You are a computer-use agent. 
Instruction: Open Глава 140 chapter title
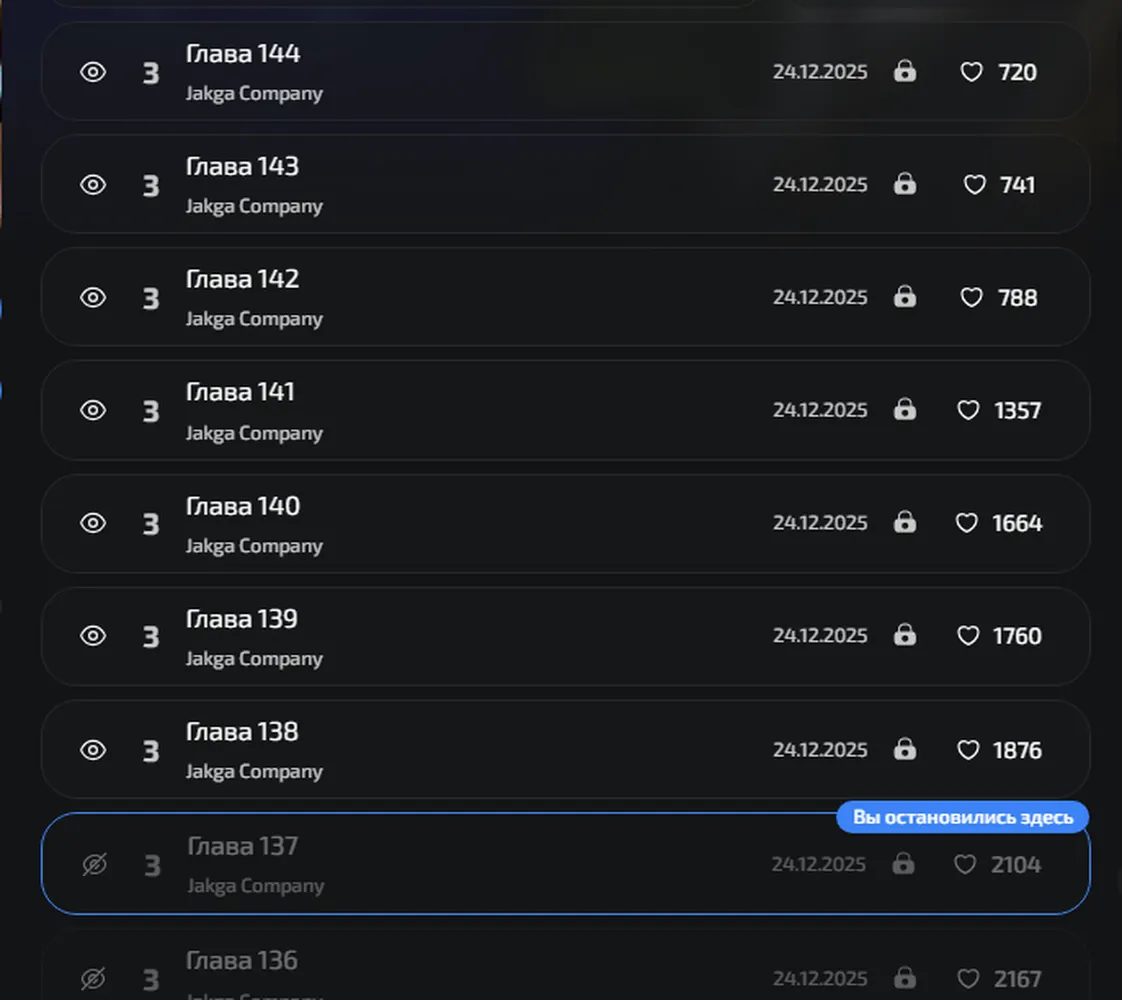click(x=243, y=506)
